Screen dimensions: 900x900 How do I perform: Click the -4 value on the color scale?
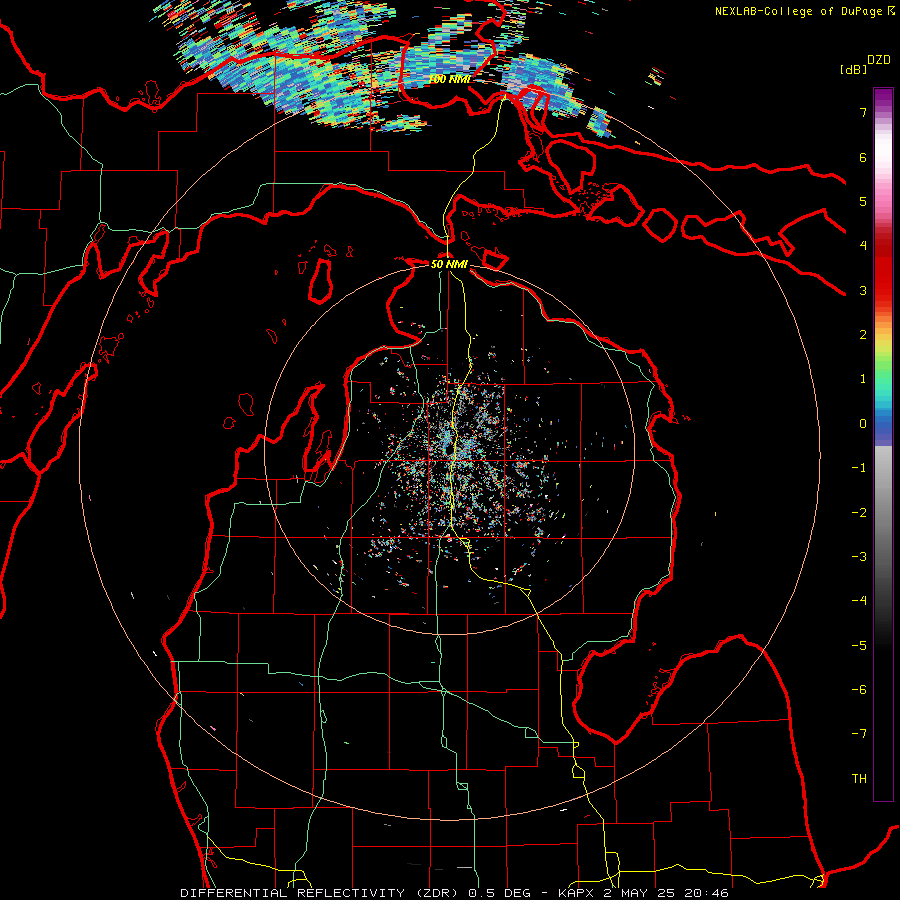(859, 601)
